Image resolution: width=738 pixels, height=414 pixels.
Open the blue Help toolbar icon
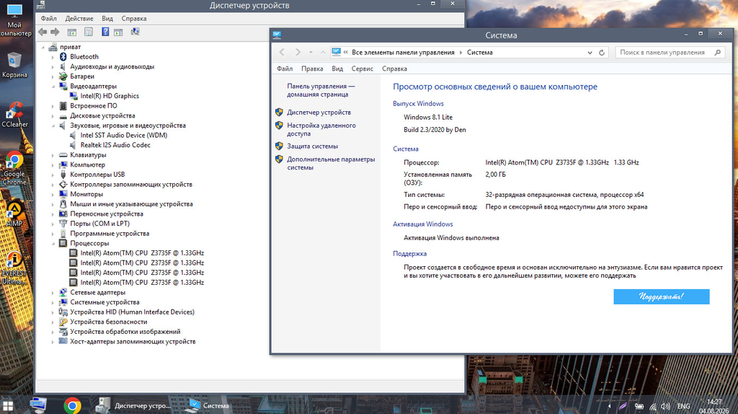105,32
